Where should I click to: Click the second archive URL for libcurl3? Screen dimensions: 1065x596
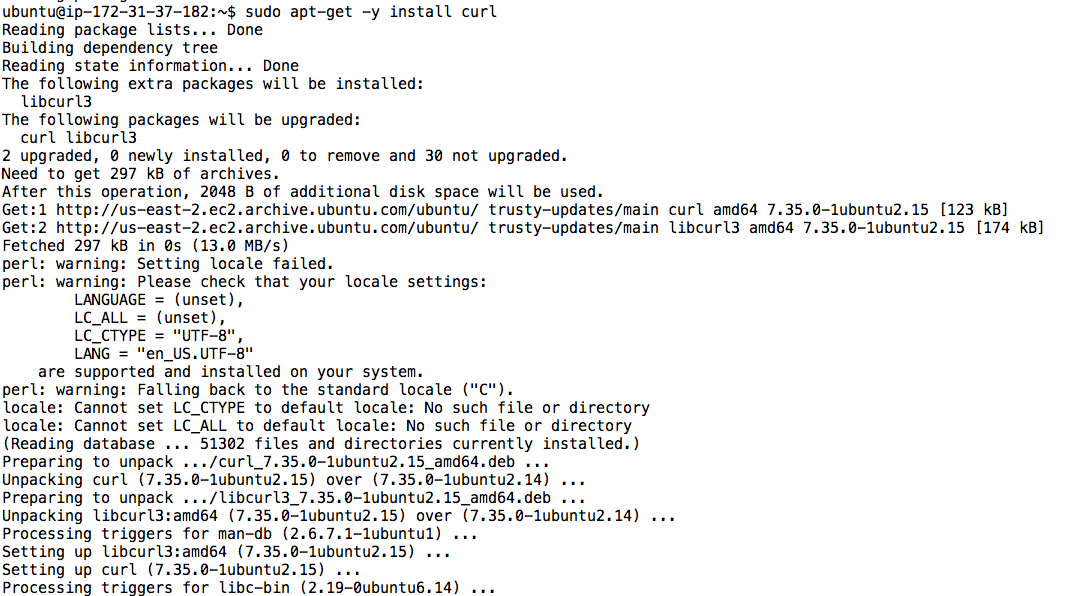coord(267,228)
